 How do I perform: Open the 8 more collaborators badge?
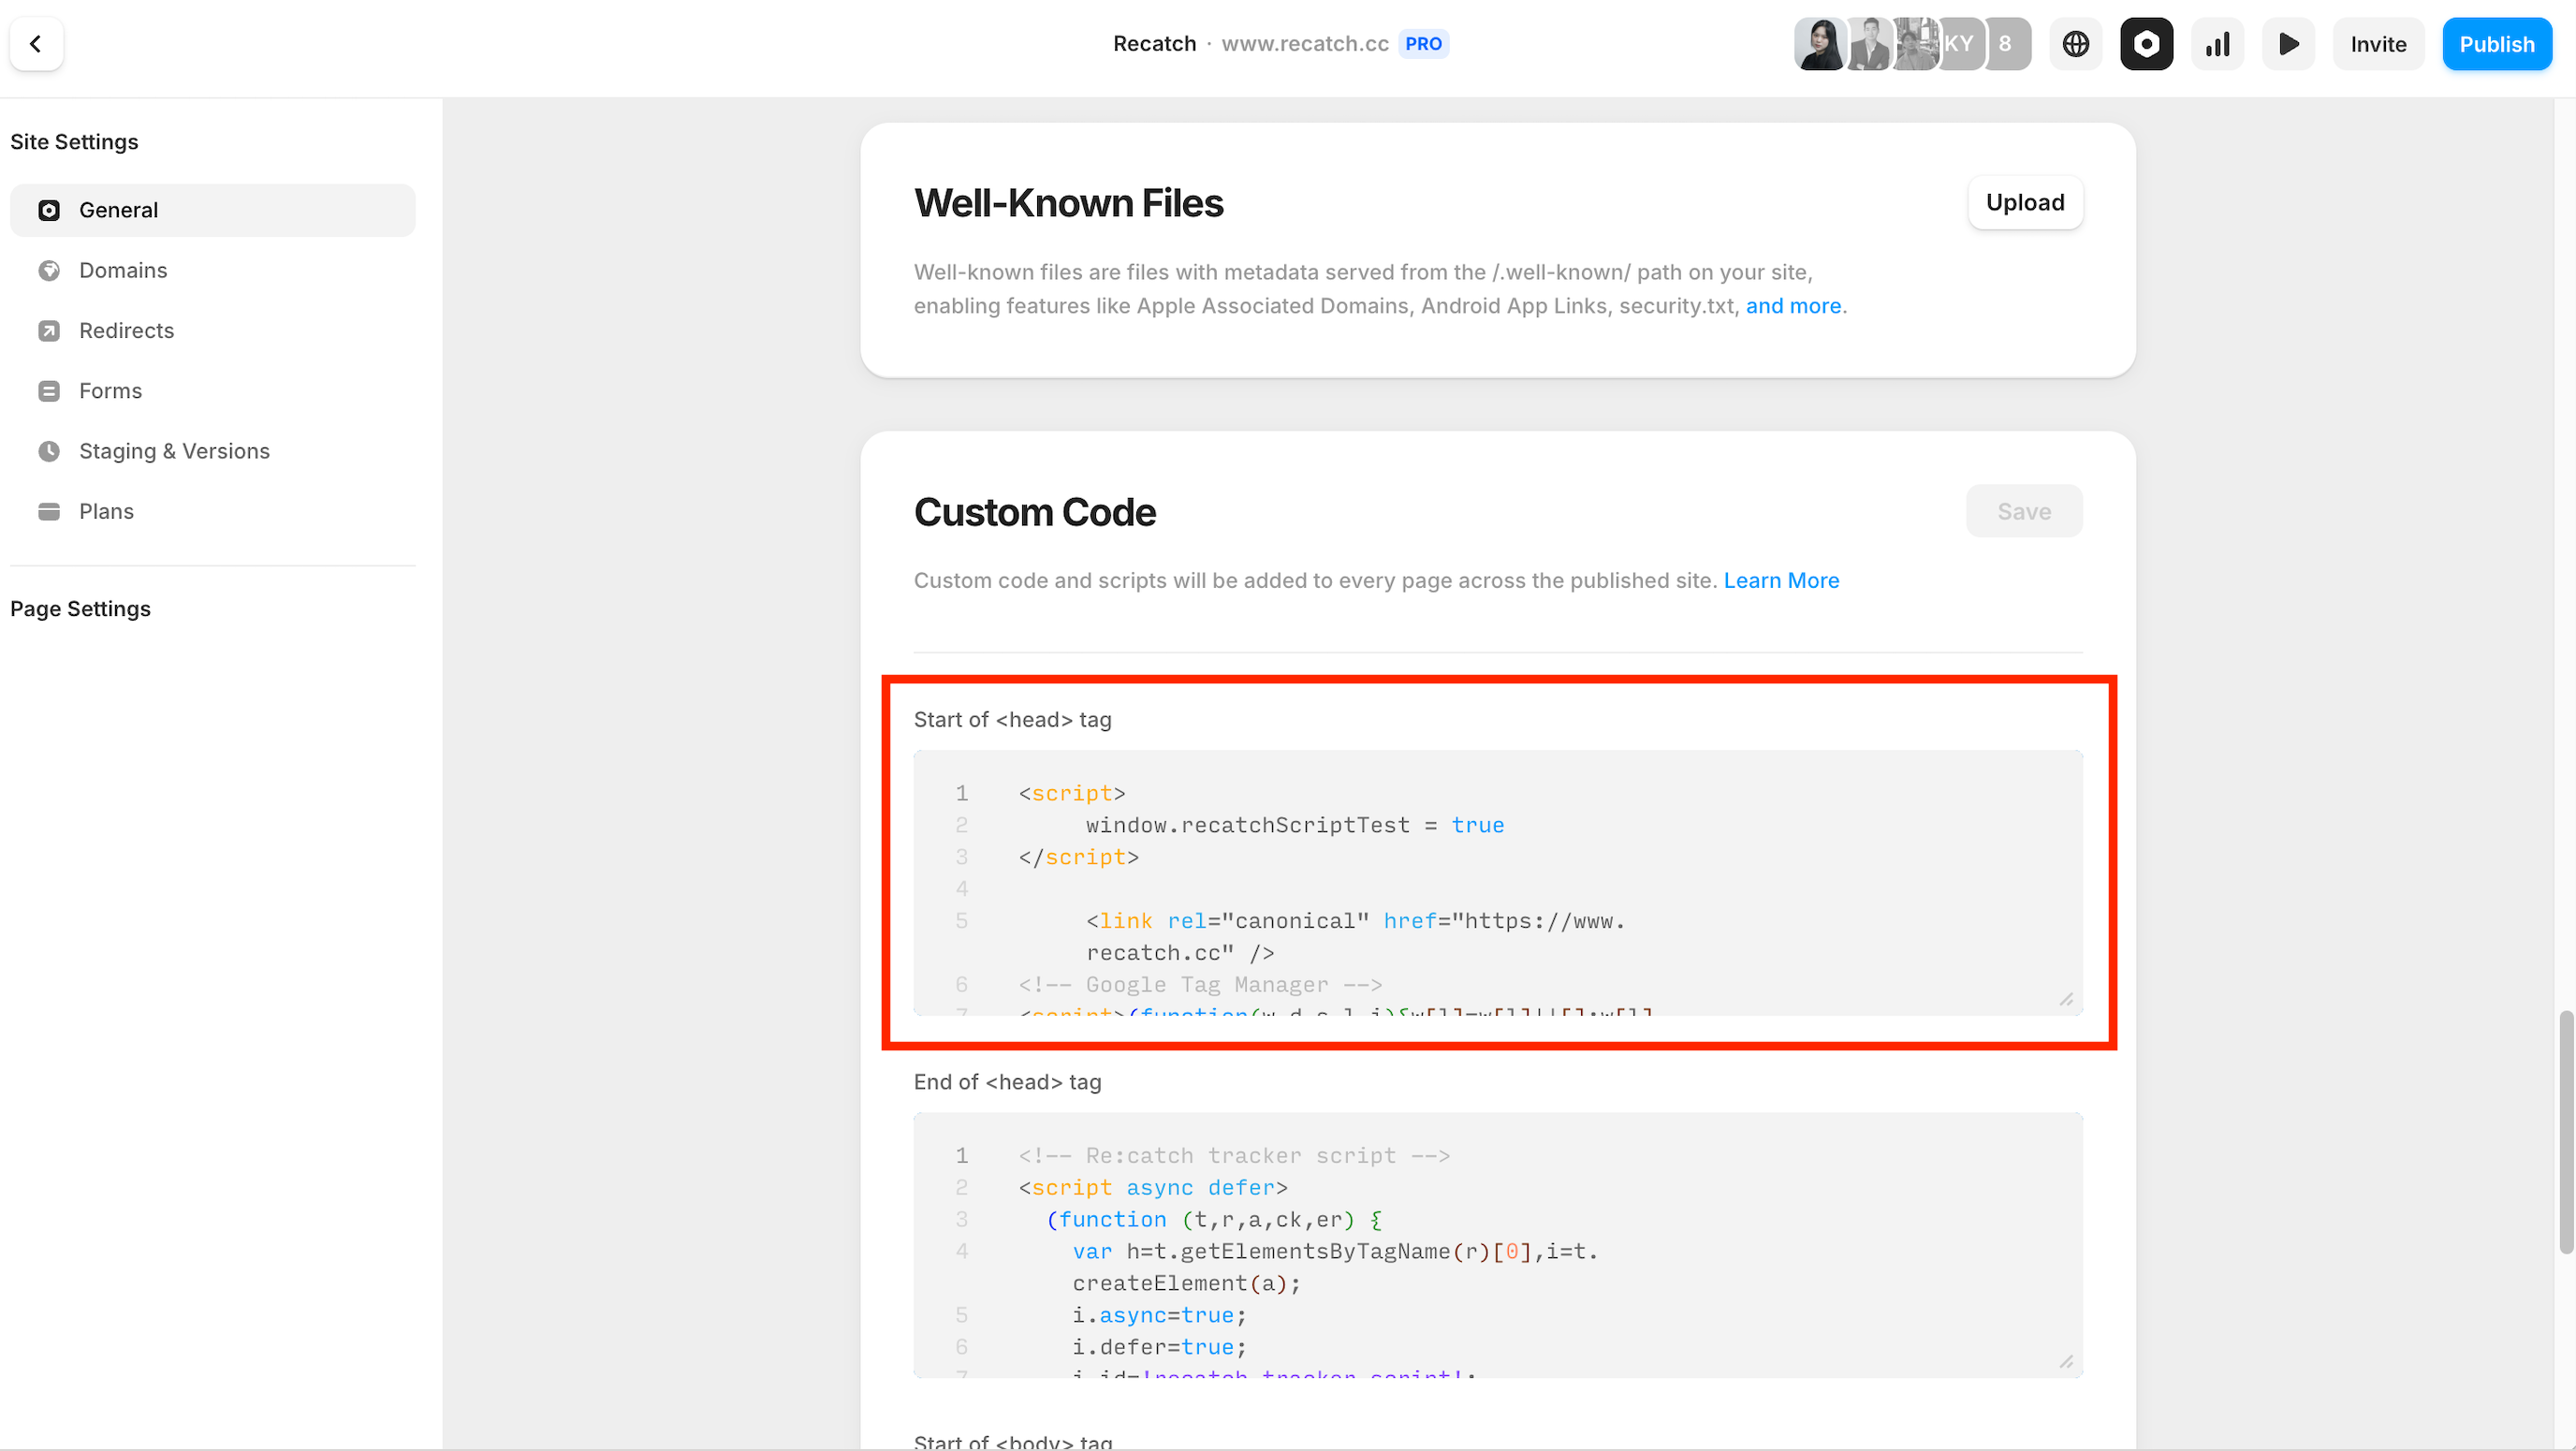[2006, 44]
